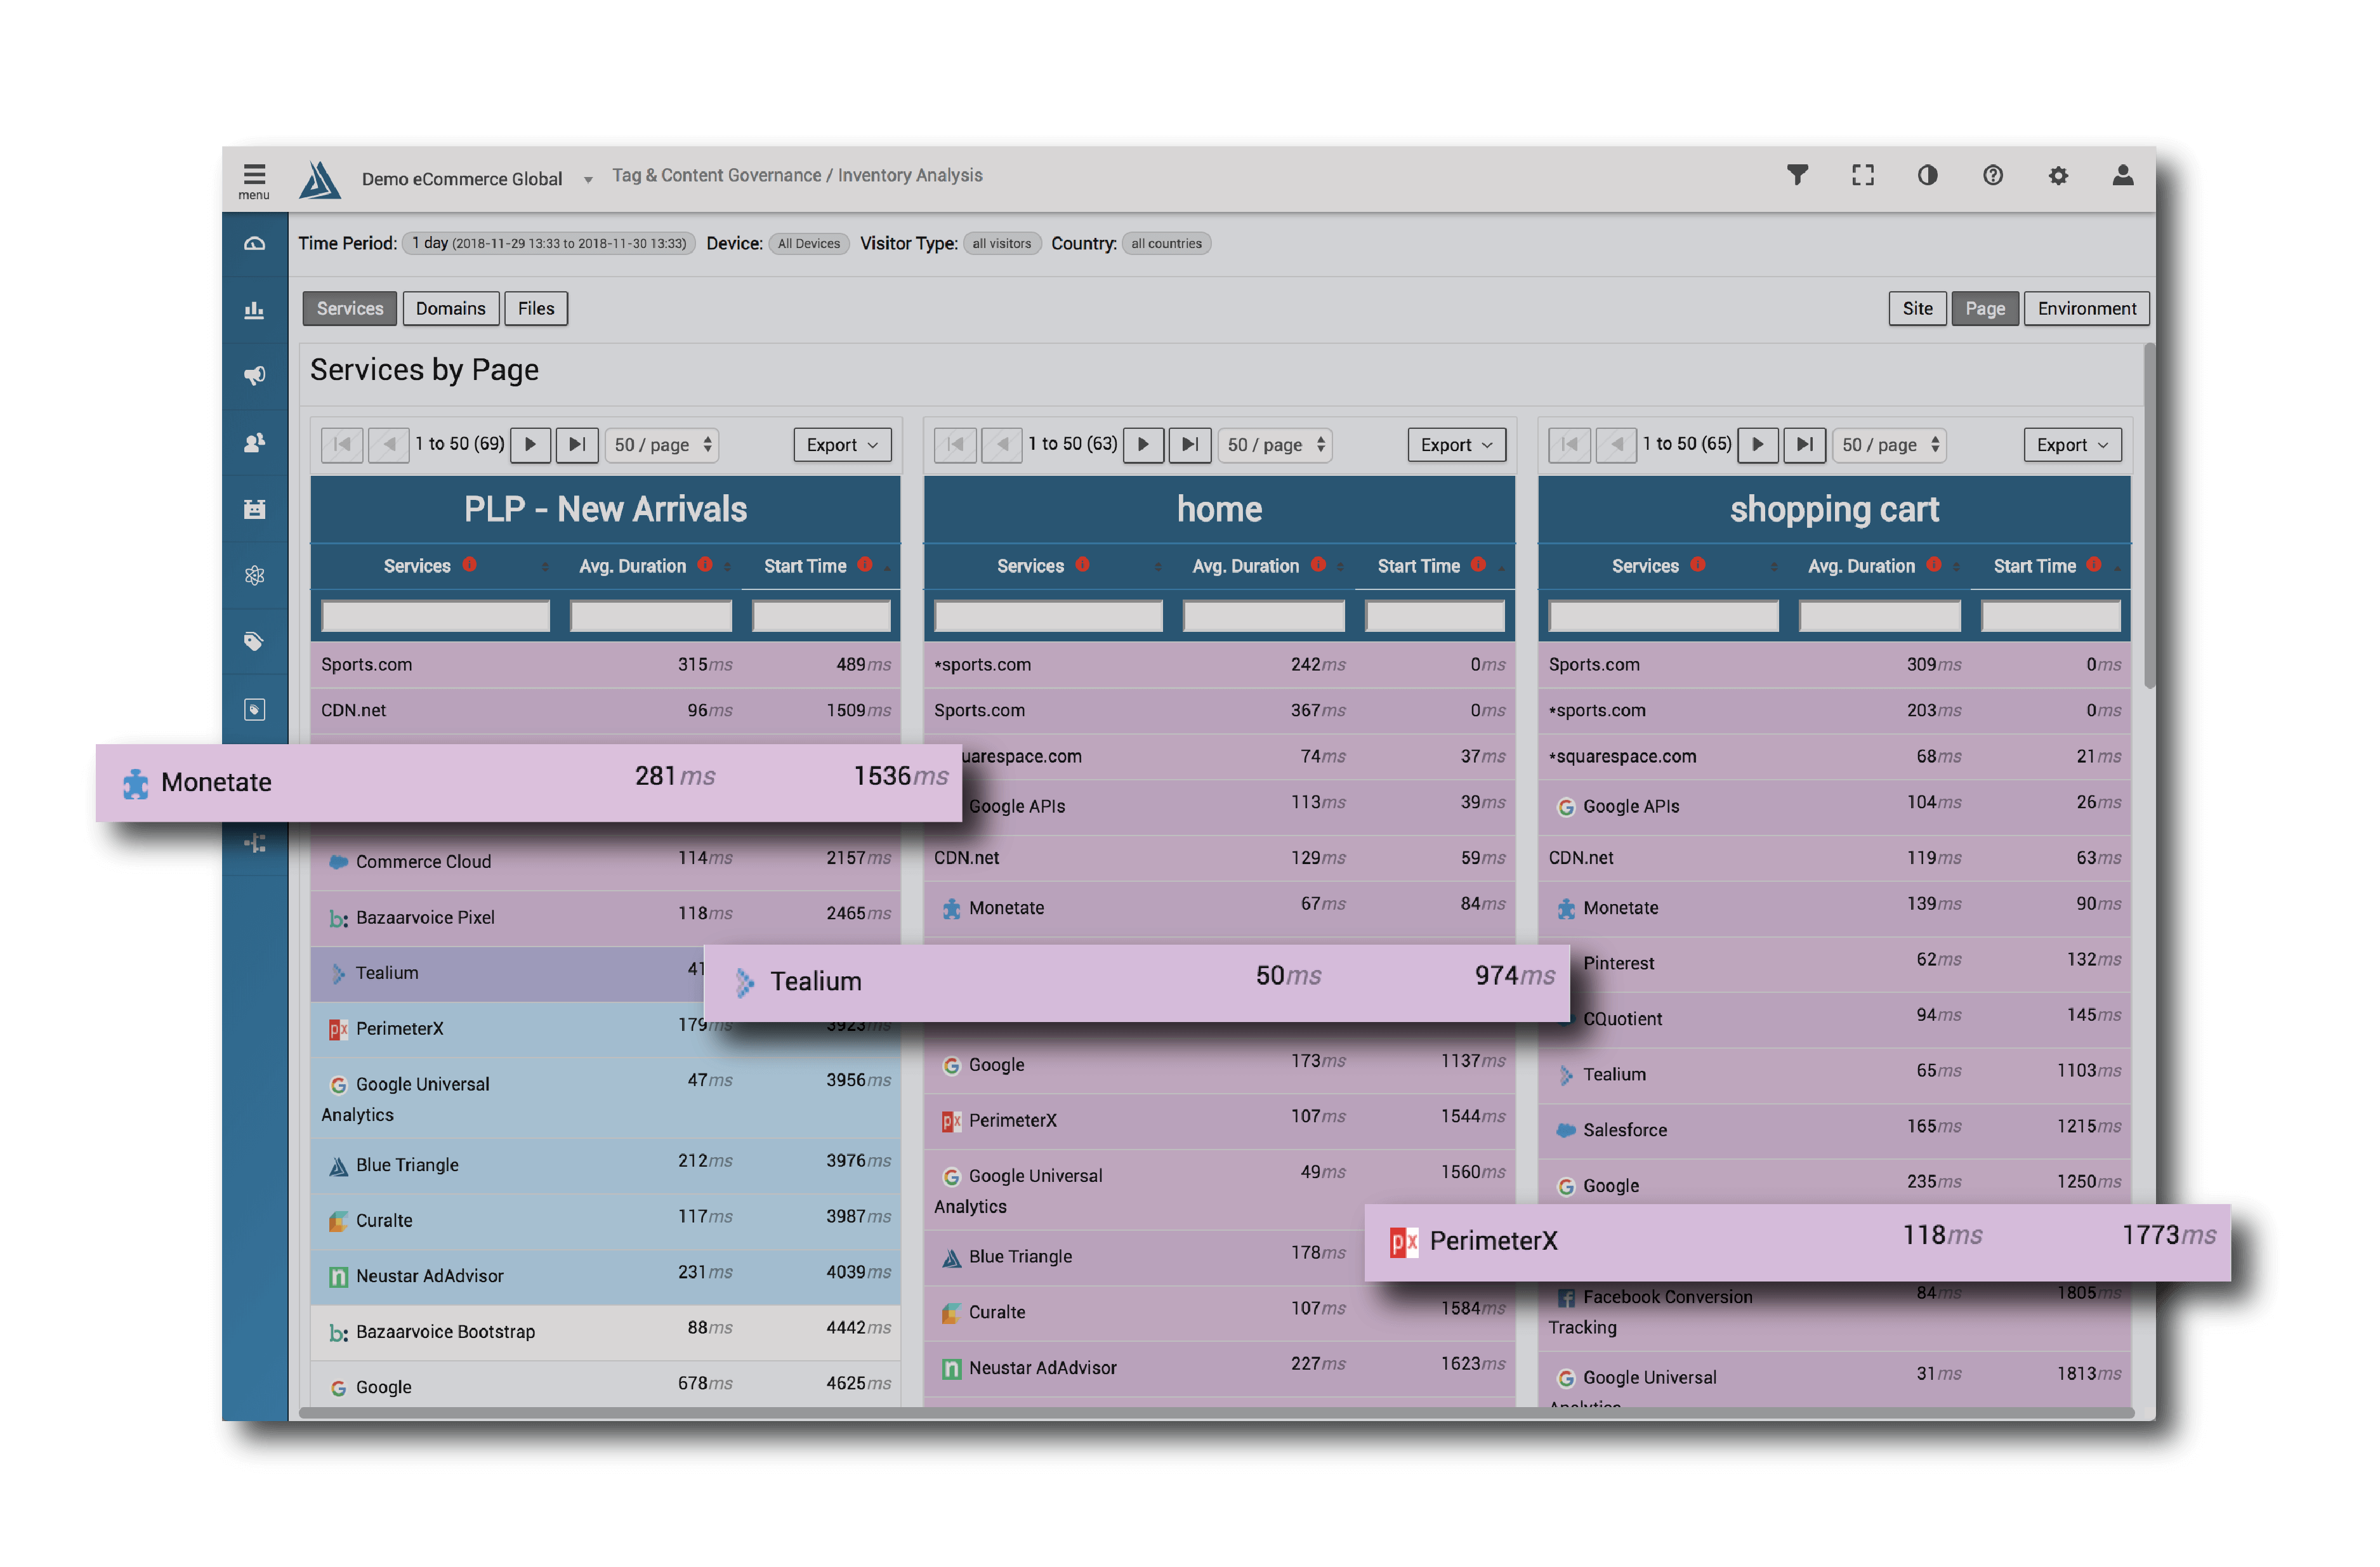The height and width of the screenshot is (1567, 2380).
Task: Open filters using the funnel icon
Action: pyautogui.click(x=1798, y=175)
